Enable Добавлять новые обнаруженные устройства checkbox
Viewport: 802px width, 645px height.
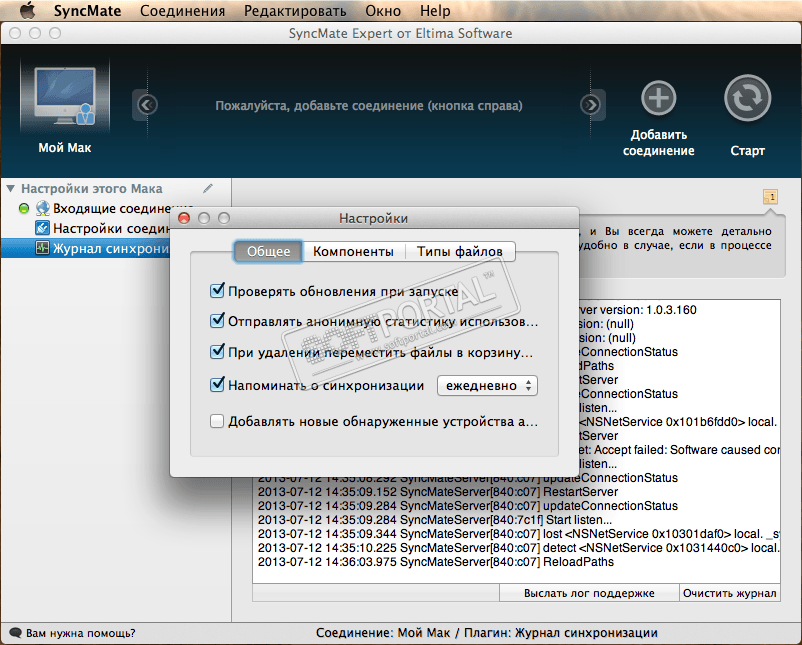(x=217, y=421)
